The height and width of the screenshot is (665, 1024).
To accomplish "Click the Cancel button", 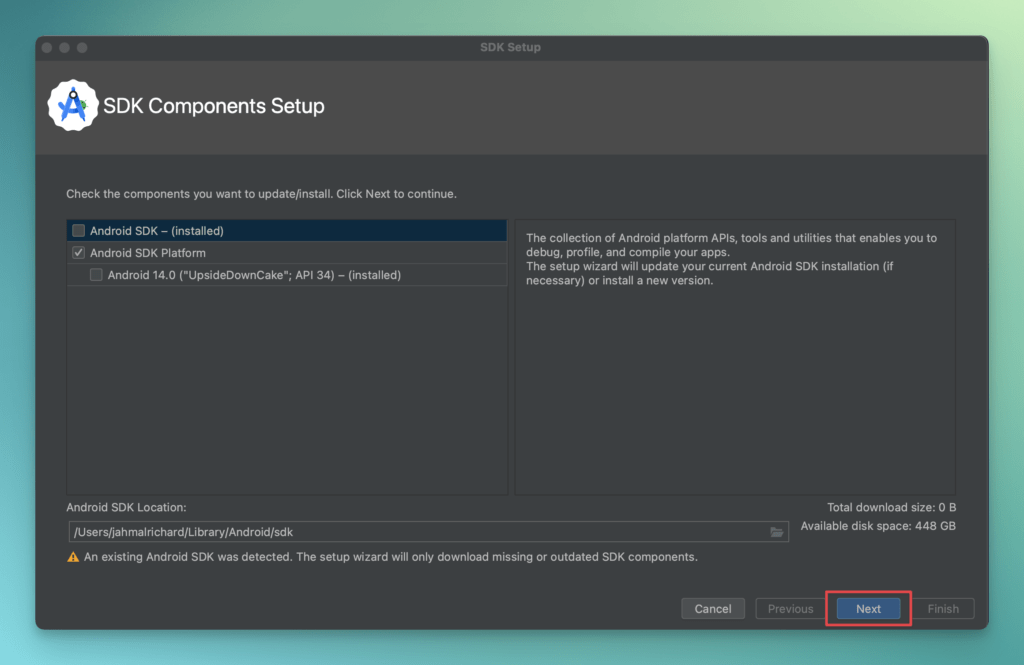I will tap(712, 608).
